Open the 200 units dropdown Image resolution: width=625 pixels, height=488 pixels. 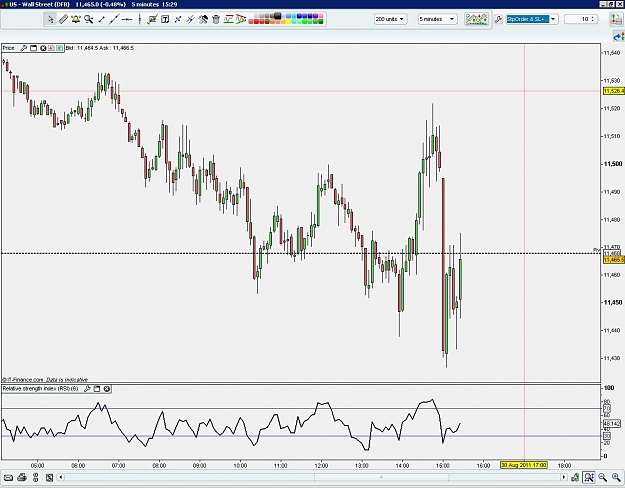[390, 19]
